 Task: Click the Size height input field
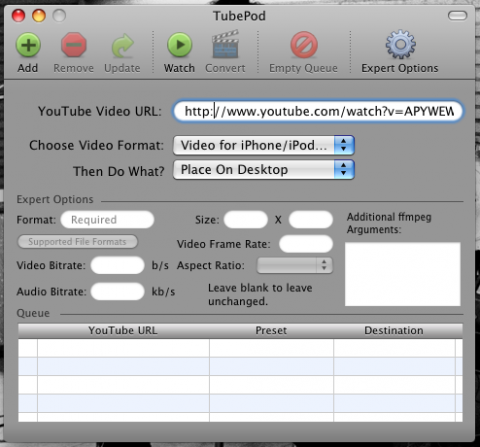point(311,220)
